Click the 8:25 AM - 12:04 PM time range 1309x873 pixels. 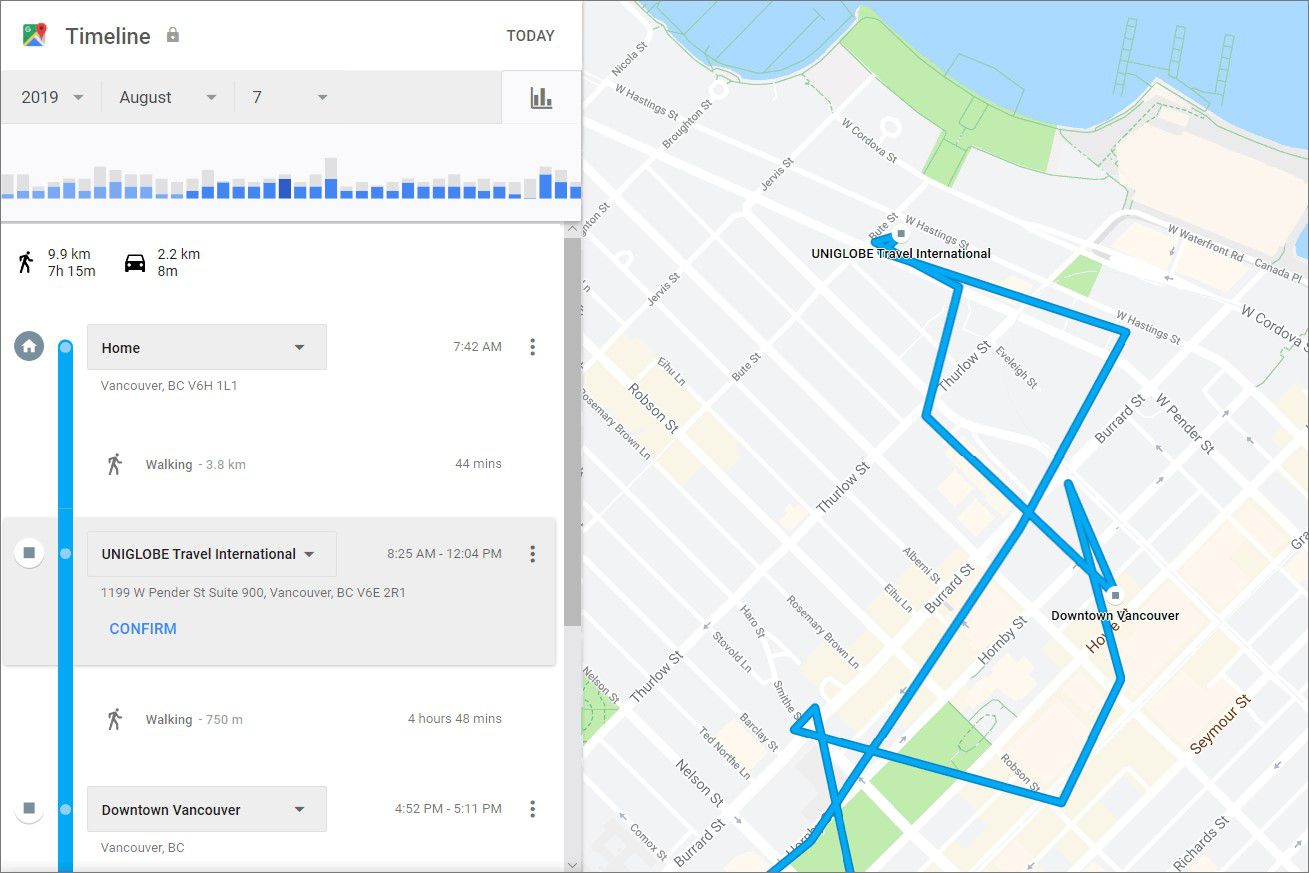click(x=445, y=553)
